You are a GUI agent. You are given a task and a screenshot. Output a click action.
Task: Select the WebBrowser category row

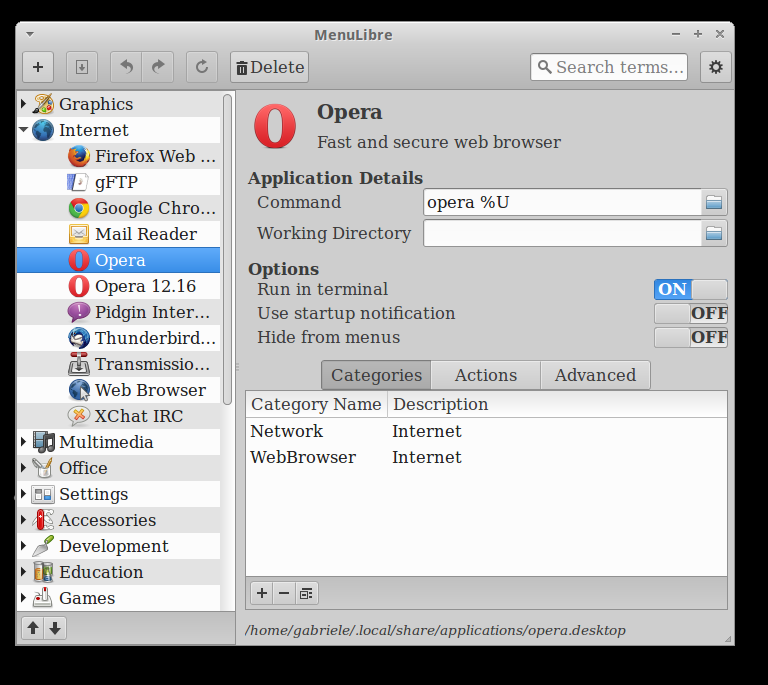(486, 457)
